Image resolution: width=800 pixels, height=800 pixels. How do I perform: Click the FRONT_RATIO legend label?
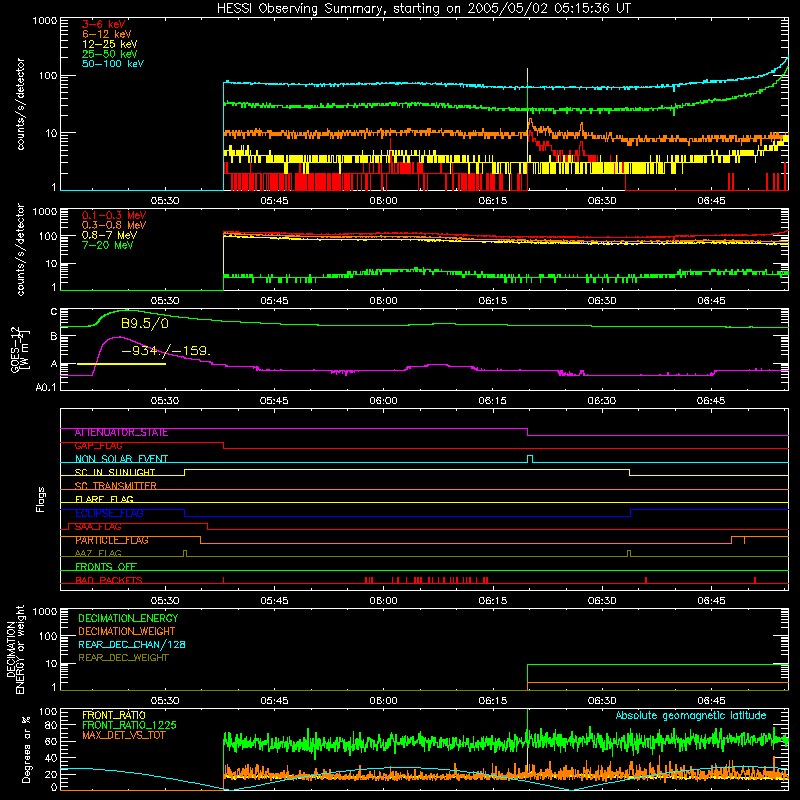pyautogui.click(x=114, y=715)
